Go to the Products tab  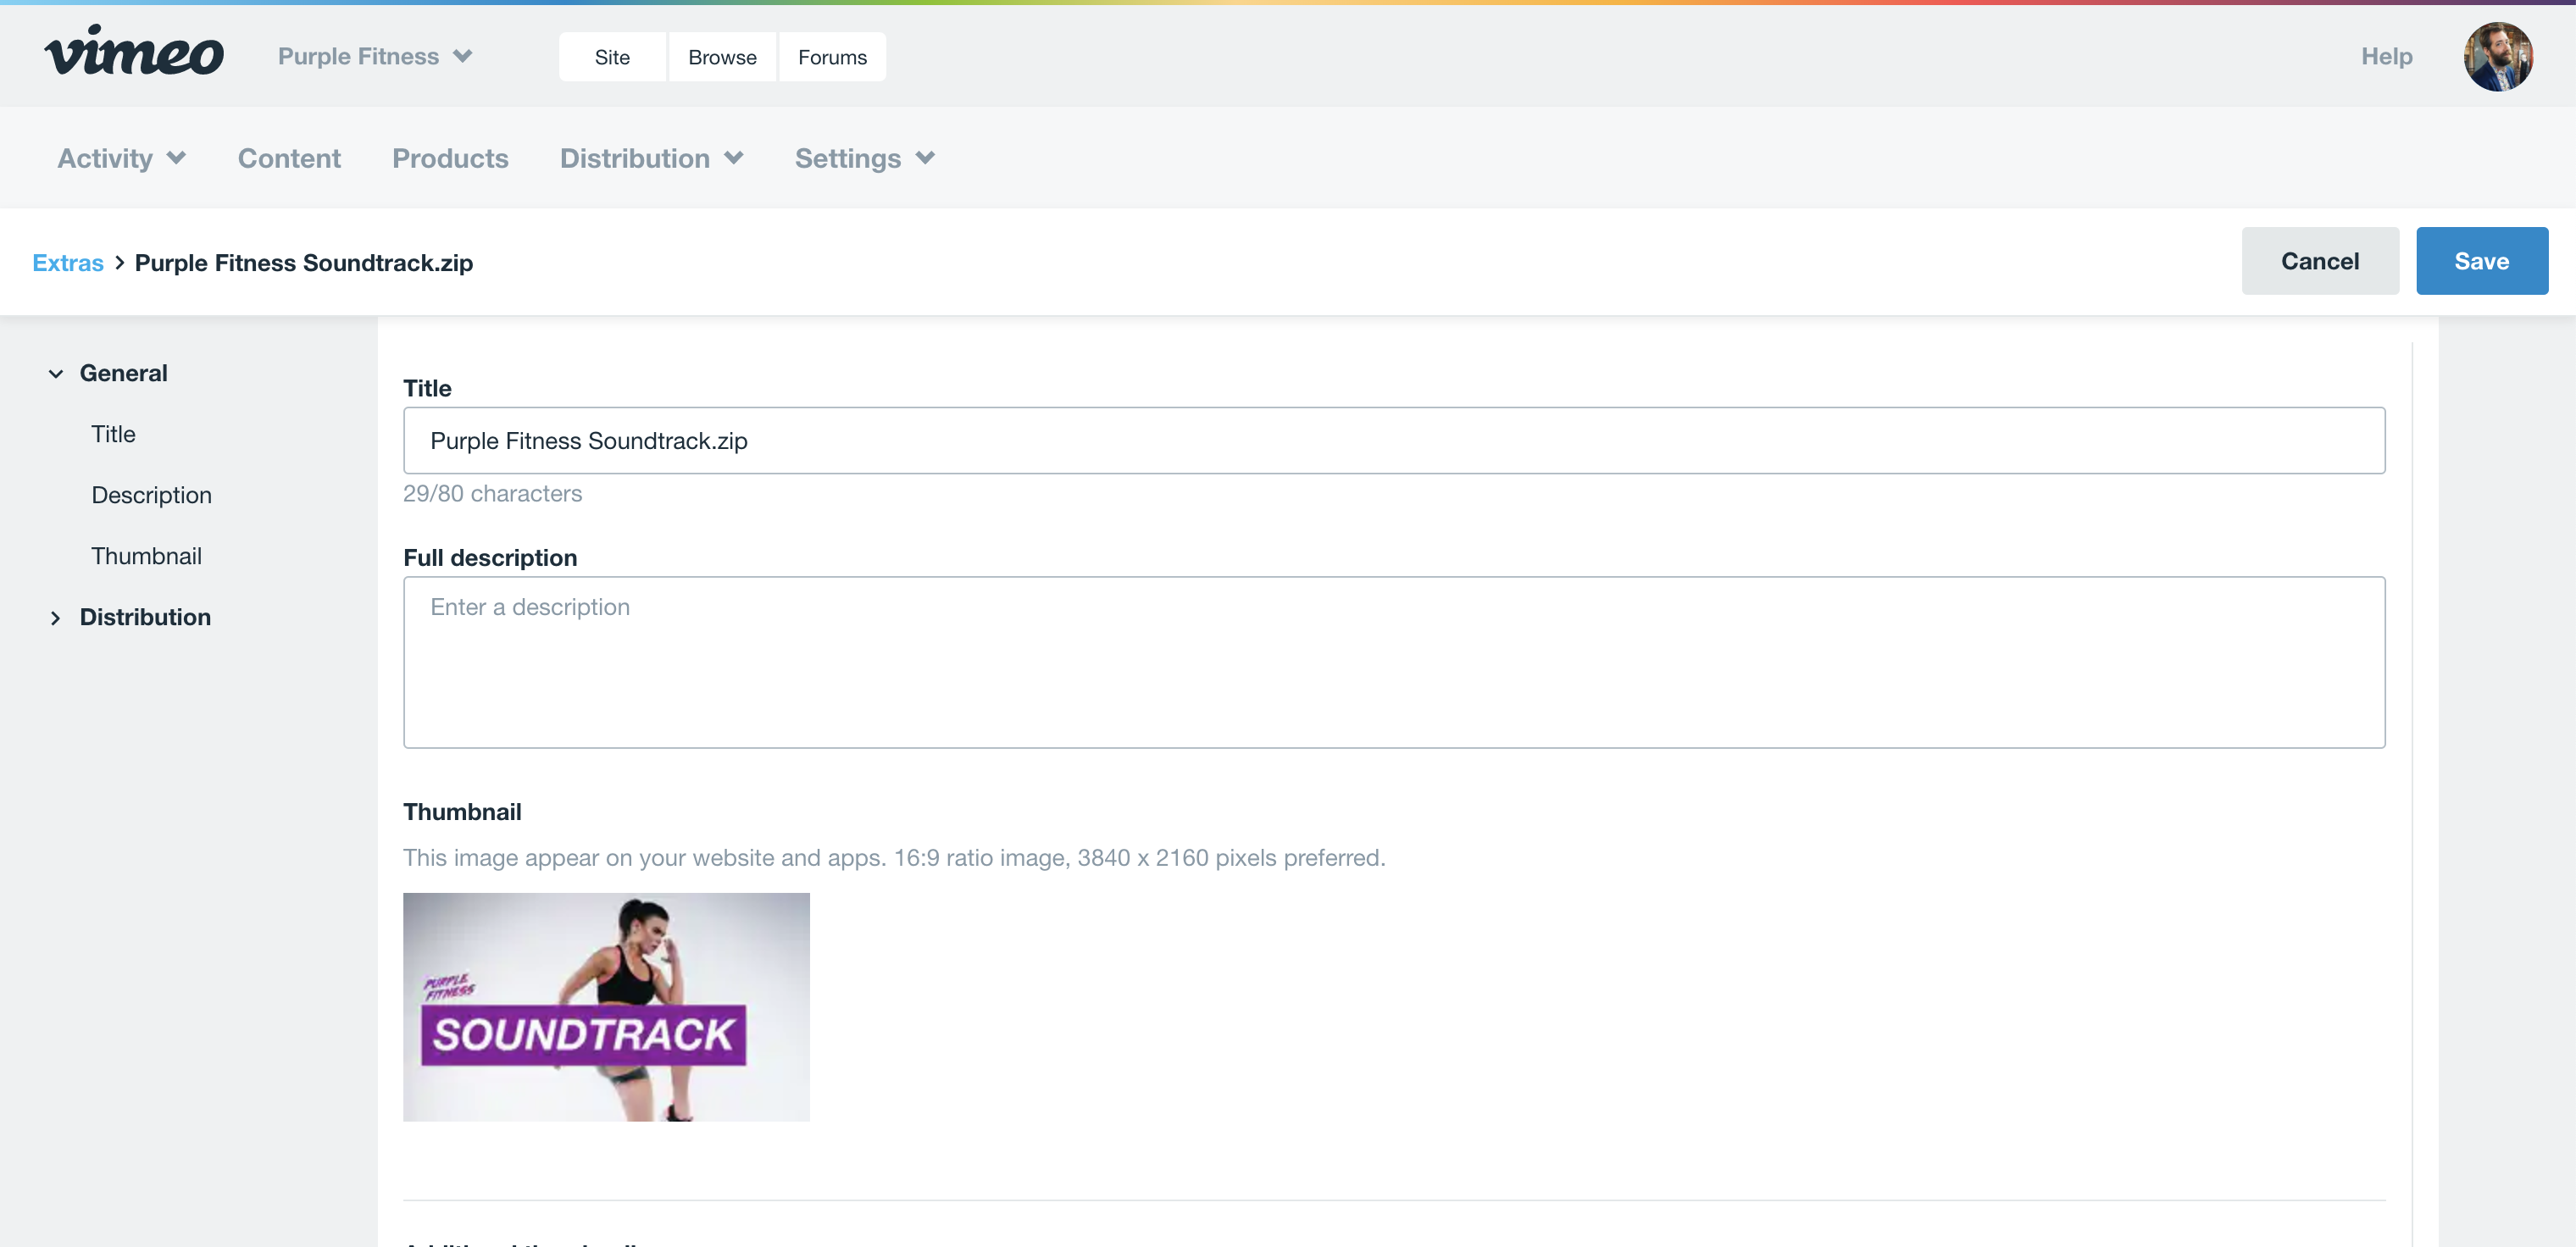pyautogui.click(x=450, y=158)
